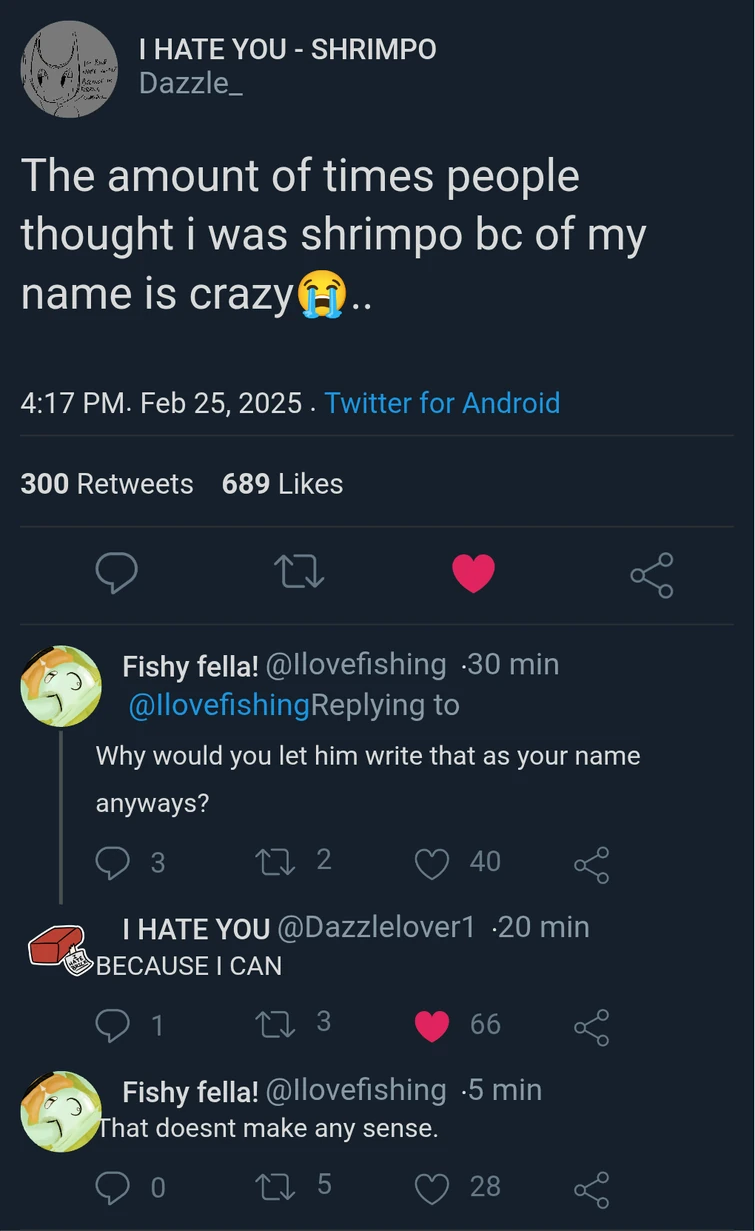
Task: Reply to 'Why would you let him' comment
Action: click(x=113, y=862)
